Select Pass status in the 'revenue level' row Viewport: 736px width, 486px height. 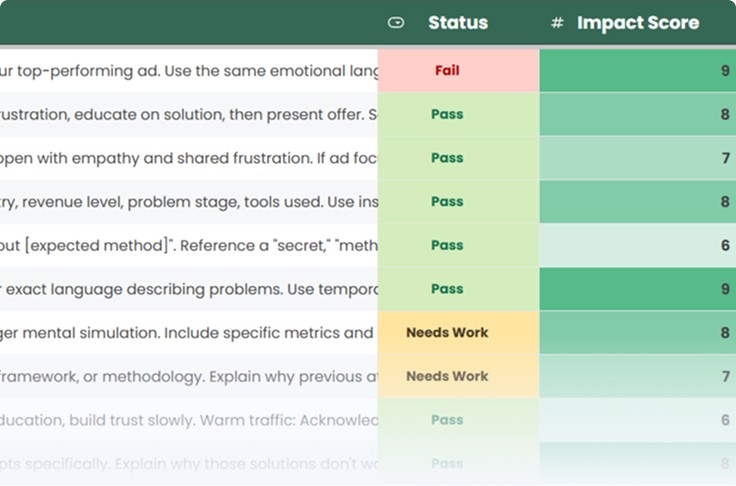[x=447, y=201]
